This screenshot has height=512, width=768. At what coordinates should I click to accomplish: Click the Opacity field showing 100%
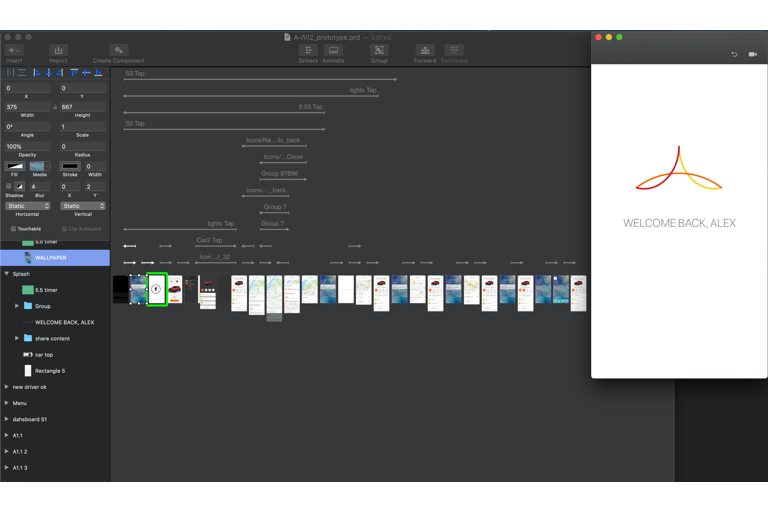(x=27, y=146)
